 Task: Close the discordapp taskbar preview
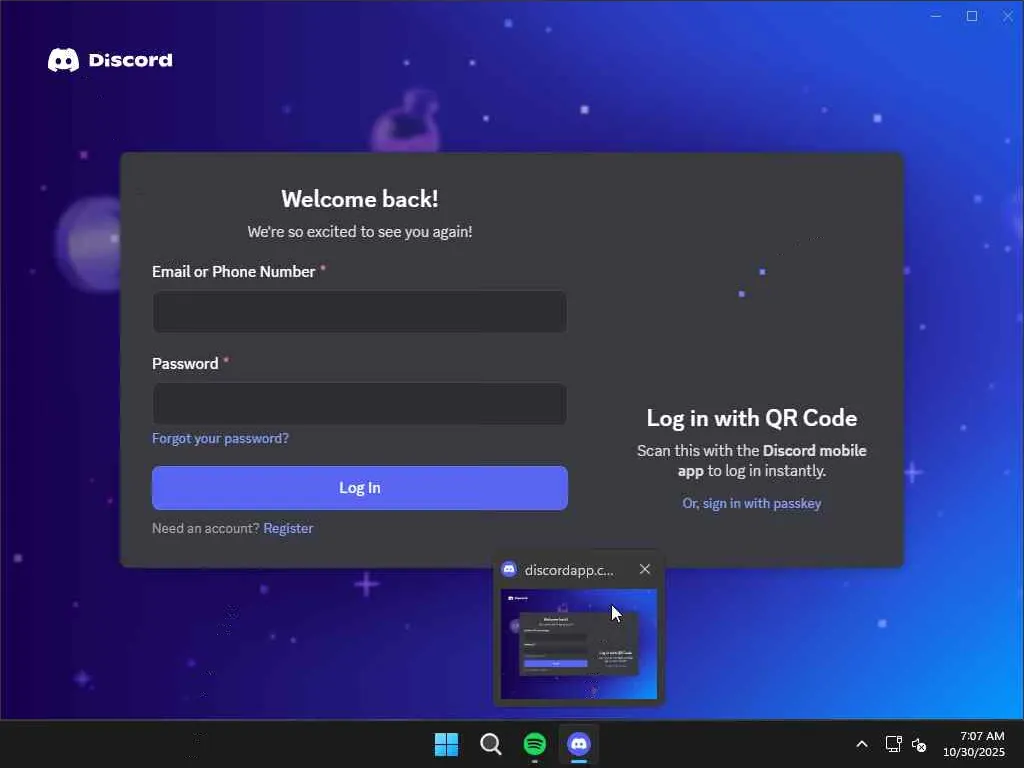tap(645, 569)
